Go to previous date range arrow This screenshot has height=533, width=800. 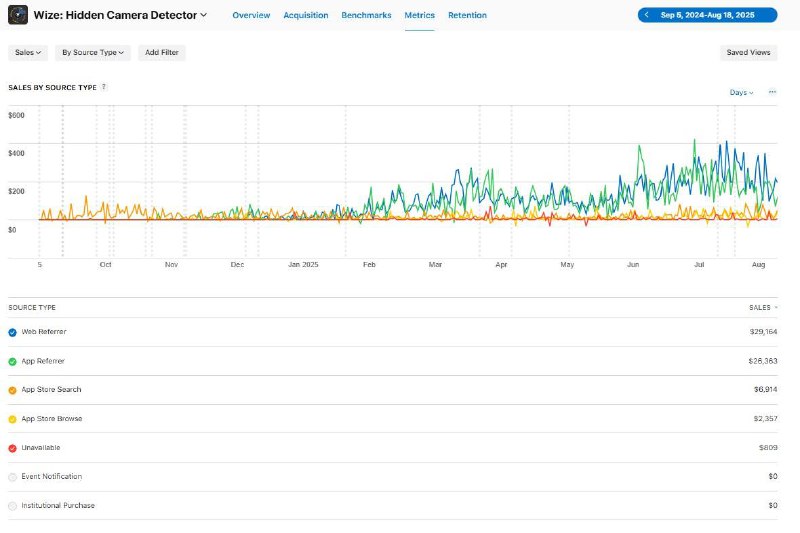click(x=646, y=15)
